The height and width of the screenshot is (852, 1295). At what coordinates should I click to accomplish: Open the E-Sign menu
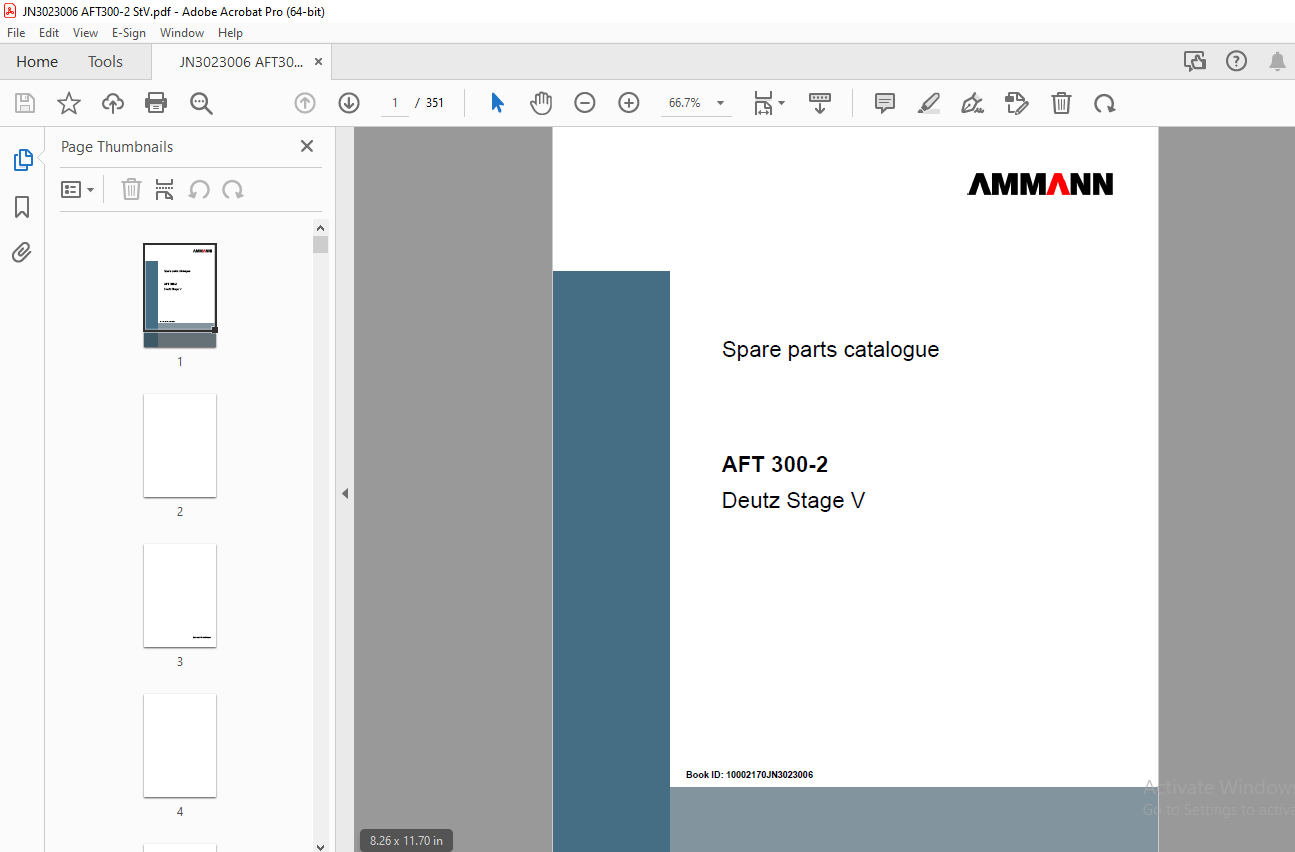[x=129, y=33]
